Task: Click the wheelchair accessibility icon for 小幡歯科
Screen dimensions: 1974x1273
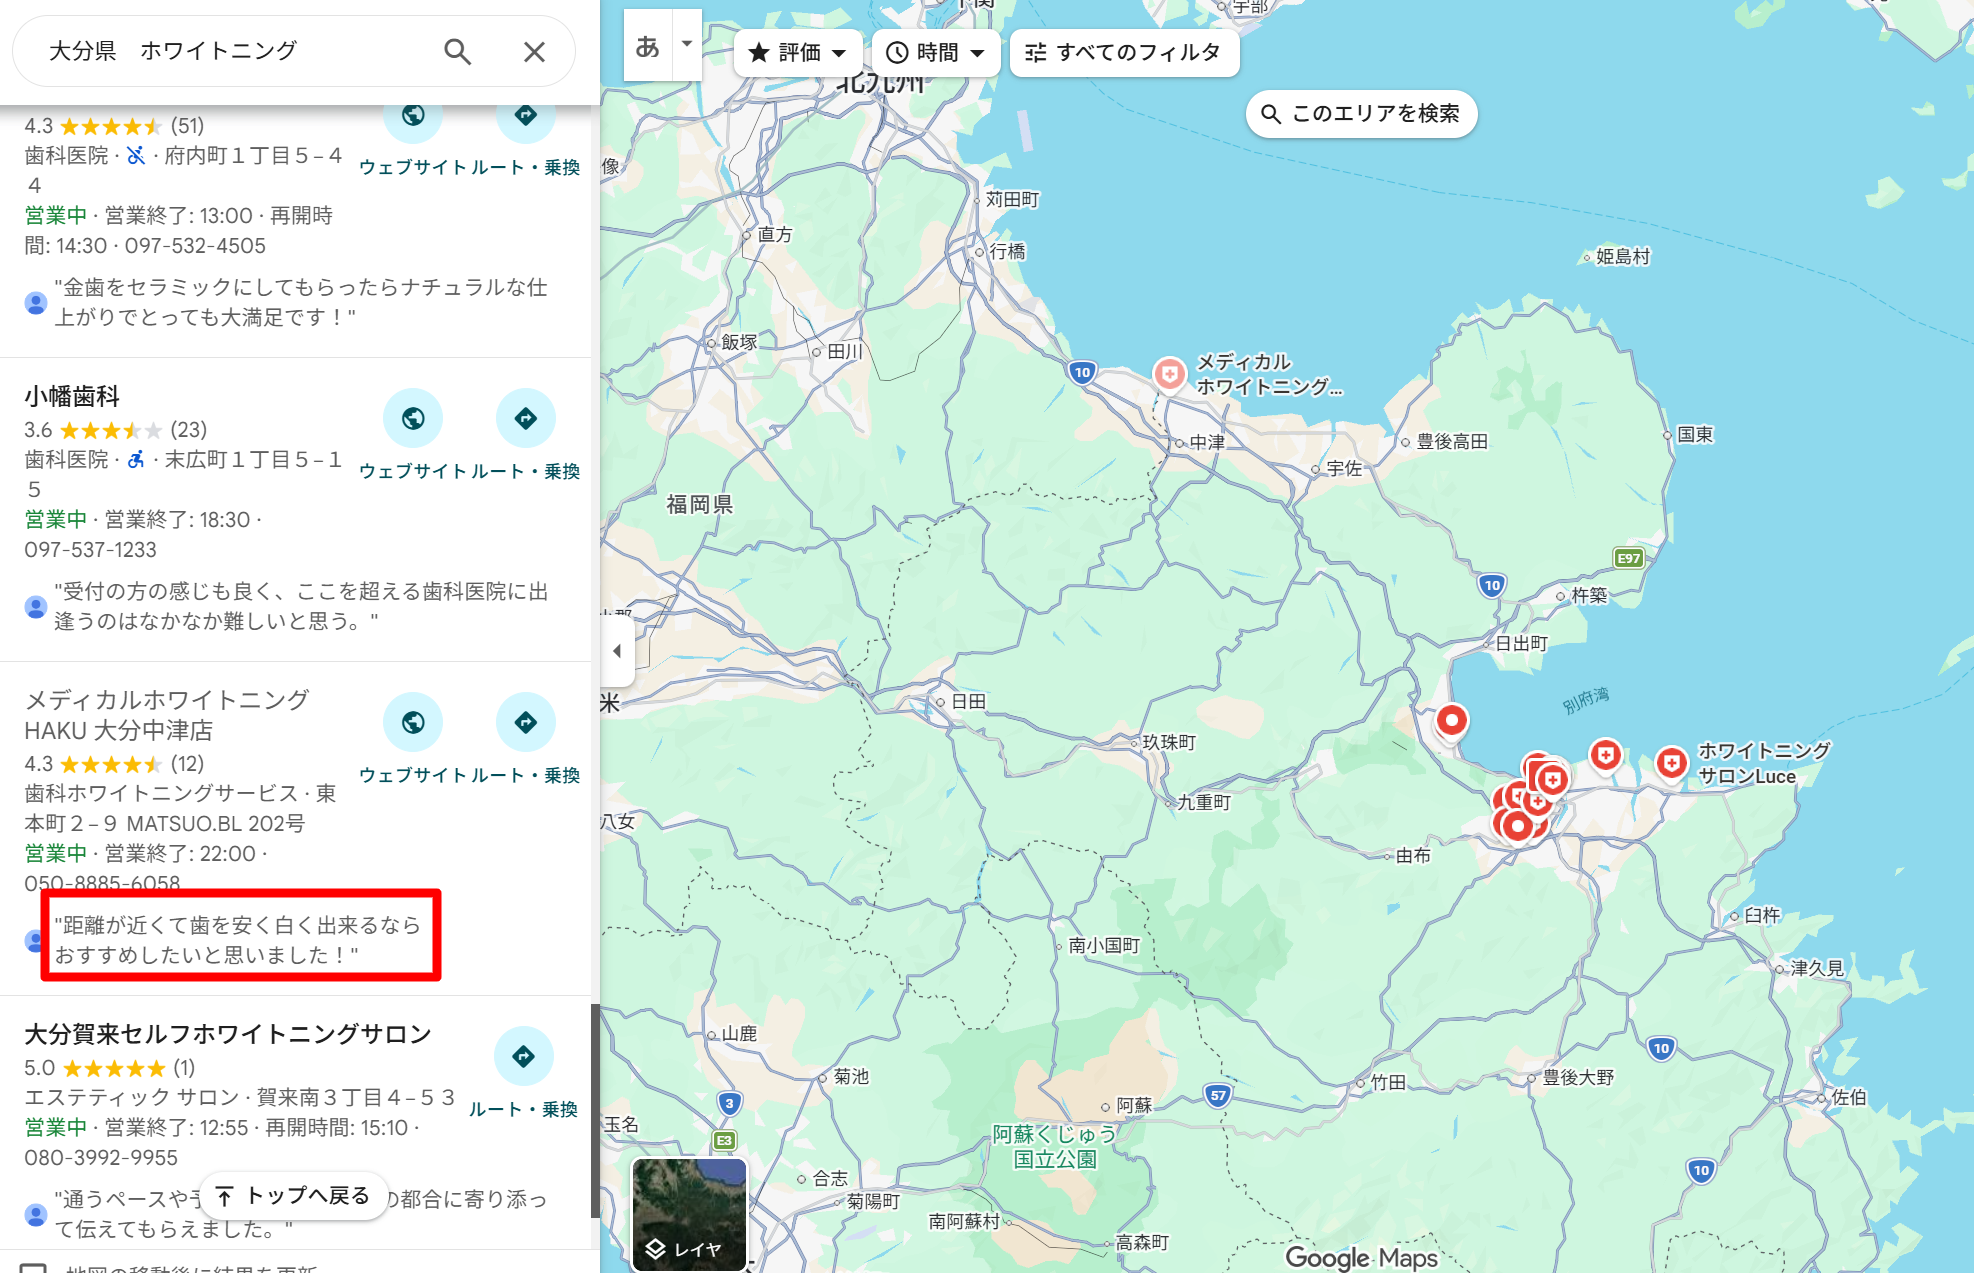Action: coord(136,459)
